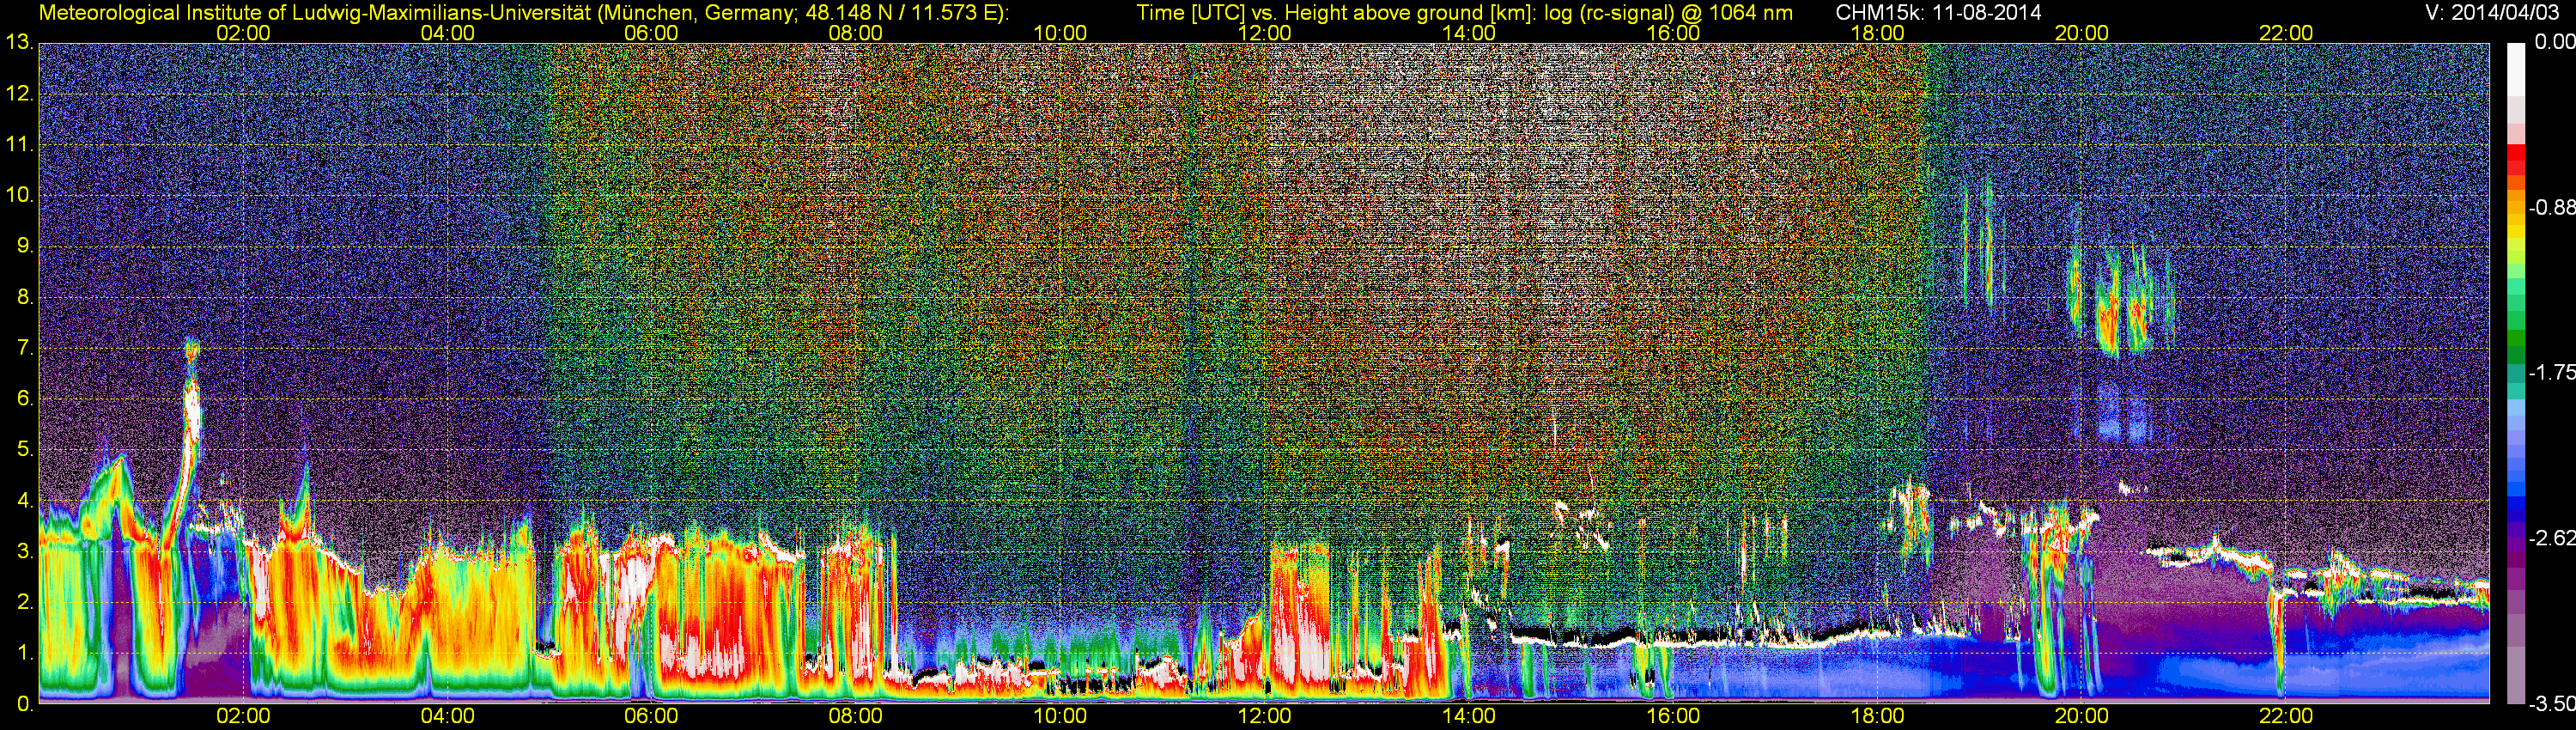Click the '20:00' label on the top time axis
Image resolution: width=2576 pixels, height=730 pixels.
coord(2082,33)
